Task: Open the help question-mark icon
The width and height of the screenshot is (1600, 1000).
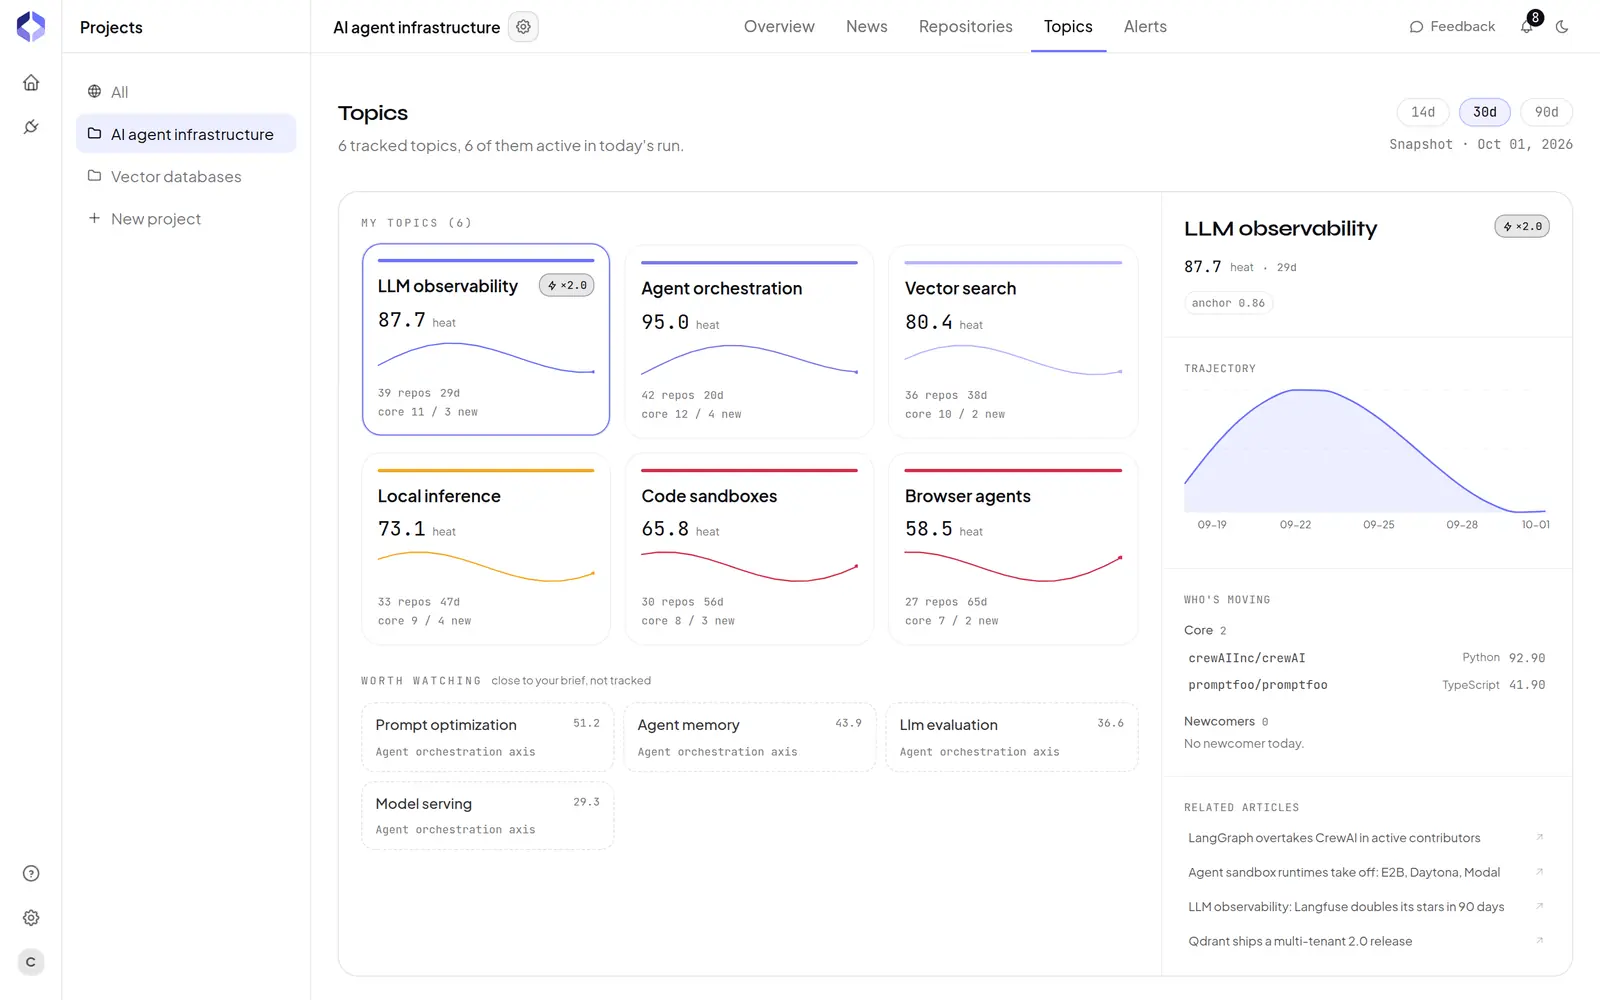Action: (31, 874)
